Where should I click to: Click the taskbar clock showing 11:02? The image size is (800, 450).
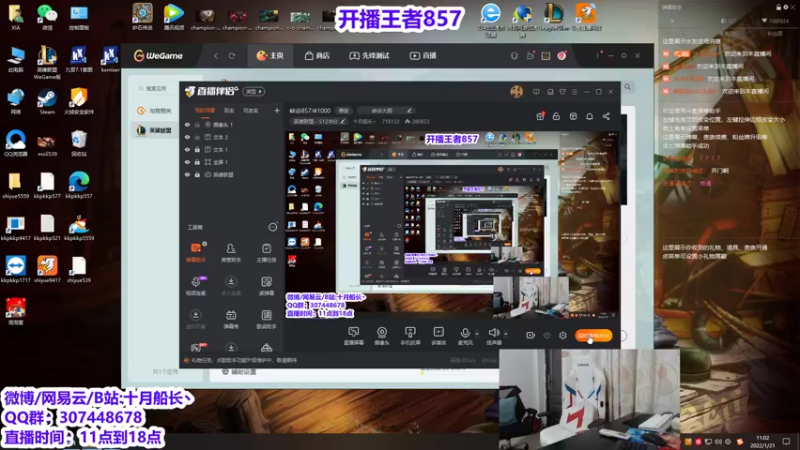[x=763, y=441]
